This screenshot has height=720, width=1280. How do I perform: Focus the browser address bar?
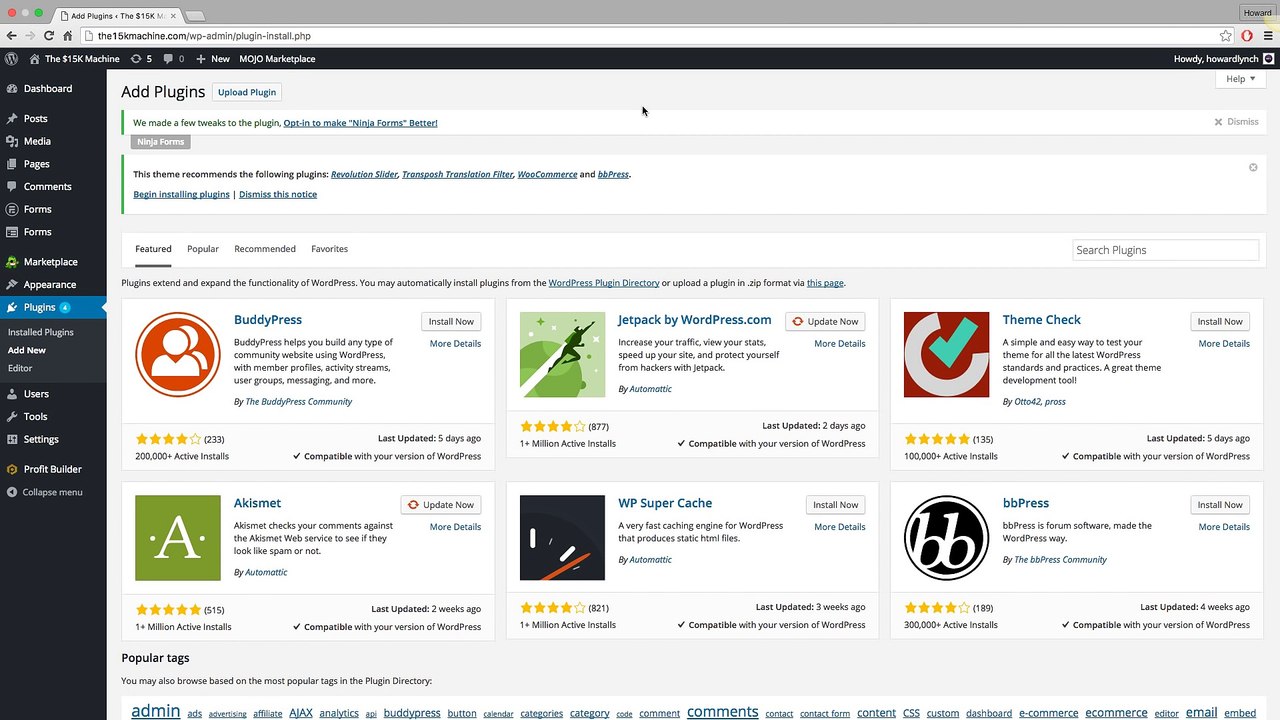click(x=650, y=36)
